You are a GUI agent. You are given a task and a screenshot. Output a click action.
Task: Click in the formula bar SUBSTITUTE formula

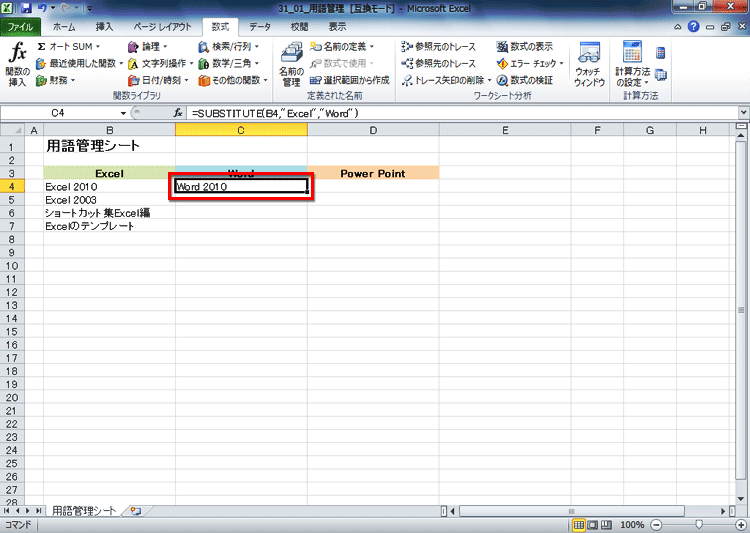point(275,113)
